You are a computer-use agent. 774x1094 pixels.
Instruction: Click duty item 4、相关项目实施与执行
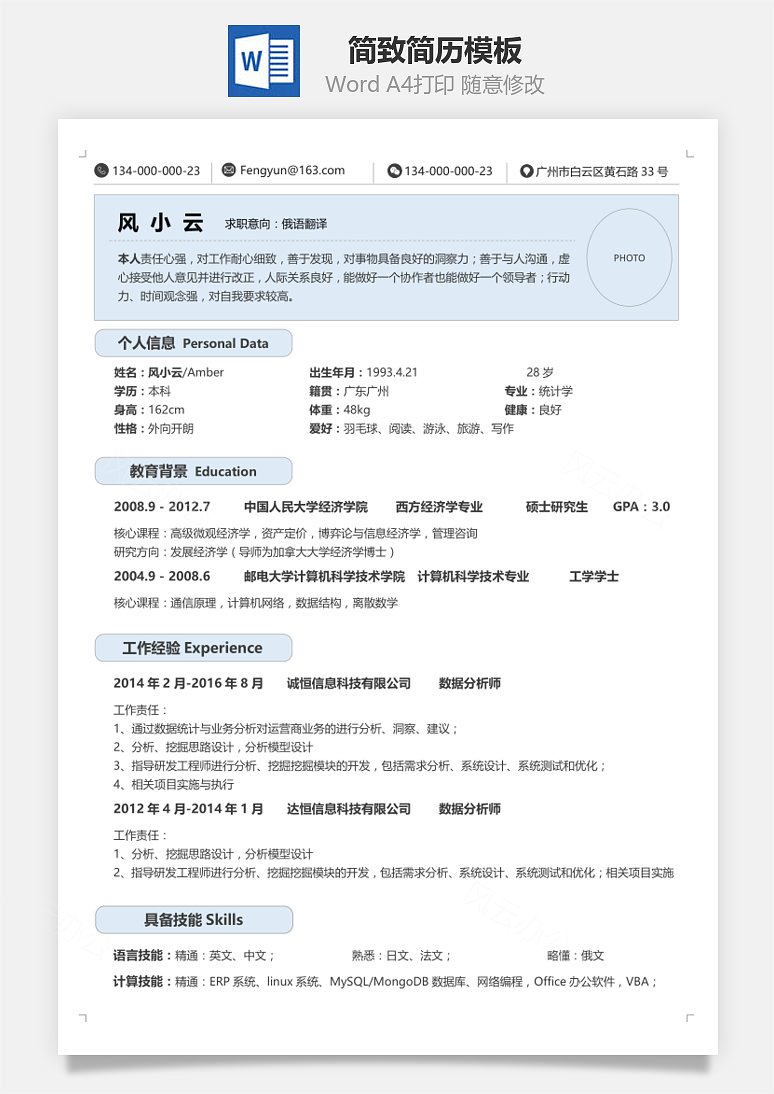point(174,784)
